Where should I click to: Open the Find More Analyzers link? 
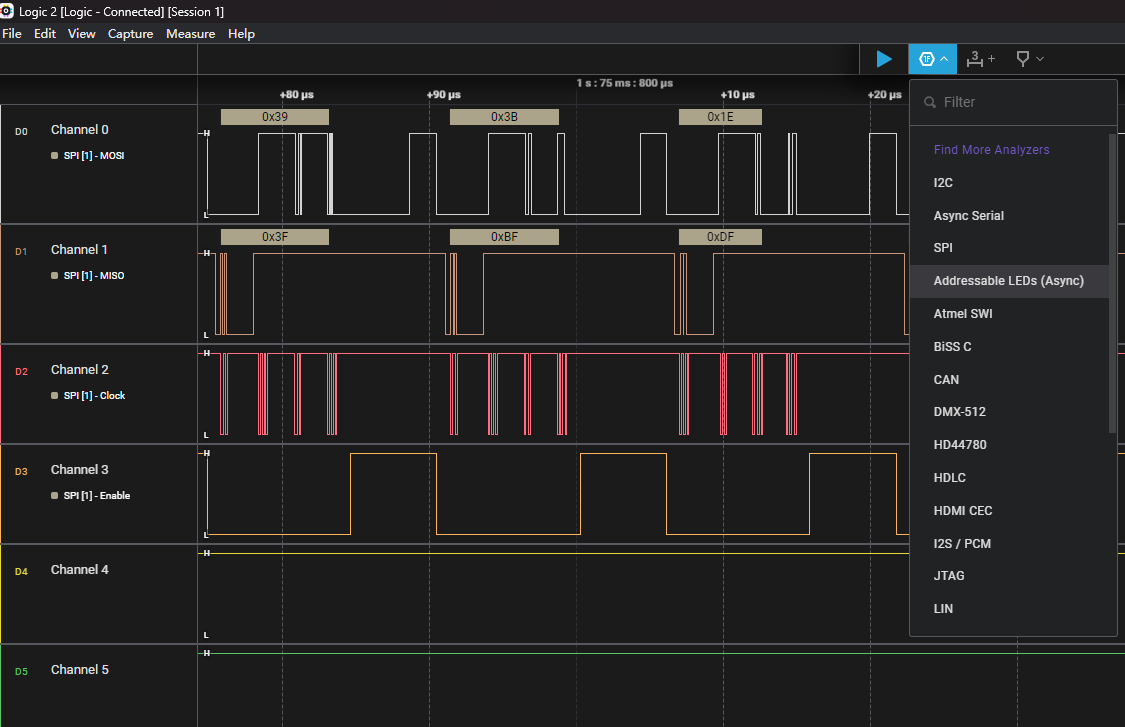(991, 150)
